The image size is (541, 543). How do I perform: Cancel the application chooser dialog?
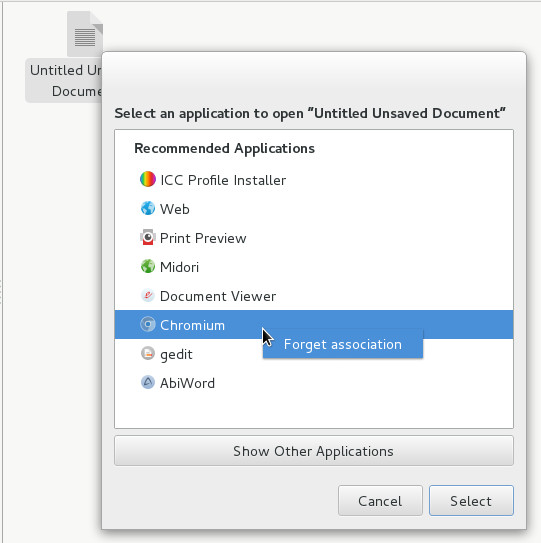pyautogui.click(x=380, y=501)
